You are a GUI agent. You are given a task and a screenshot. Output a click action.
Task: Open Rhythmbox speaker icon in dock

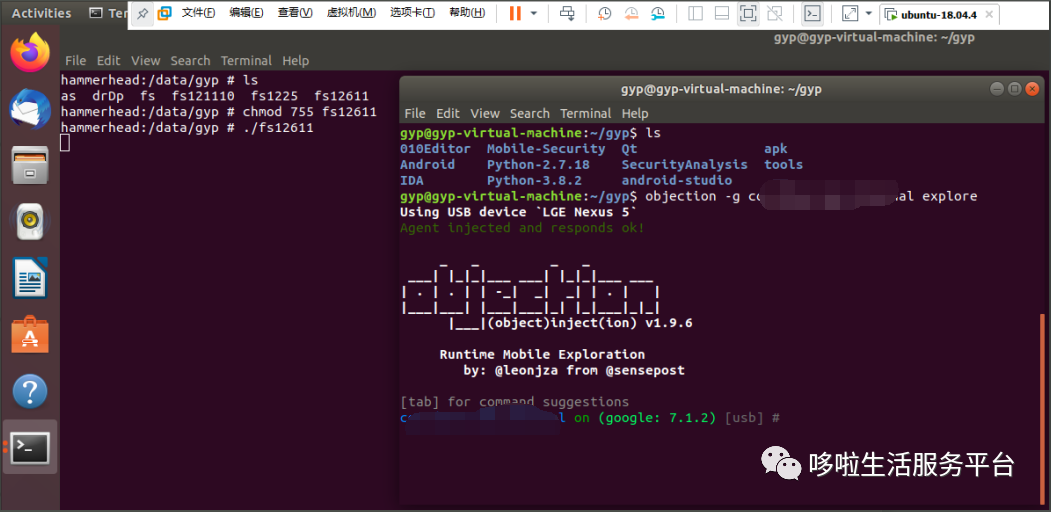pos(30,221)
